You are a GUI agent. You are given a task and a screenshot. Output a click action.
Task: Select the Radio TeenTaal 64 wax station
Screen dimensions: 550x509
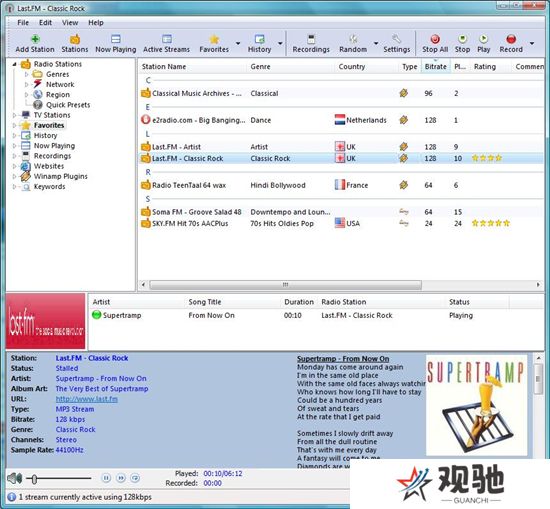click(341, 185)
